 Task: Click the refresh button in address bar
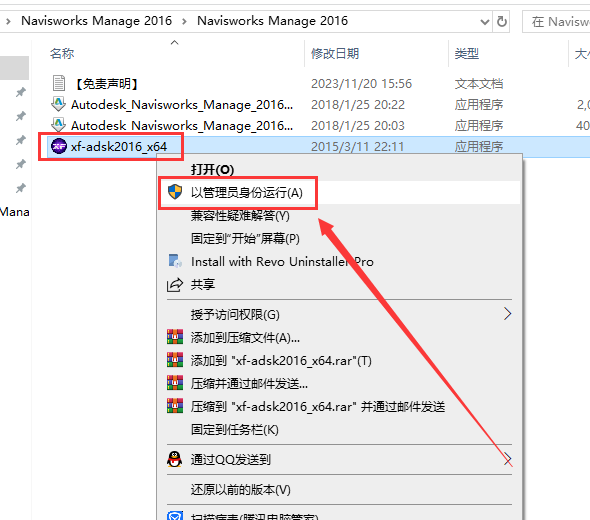pyautogui.click(x=502, y=21)
